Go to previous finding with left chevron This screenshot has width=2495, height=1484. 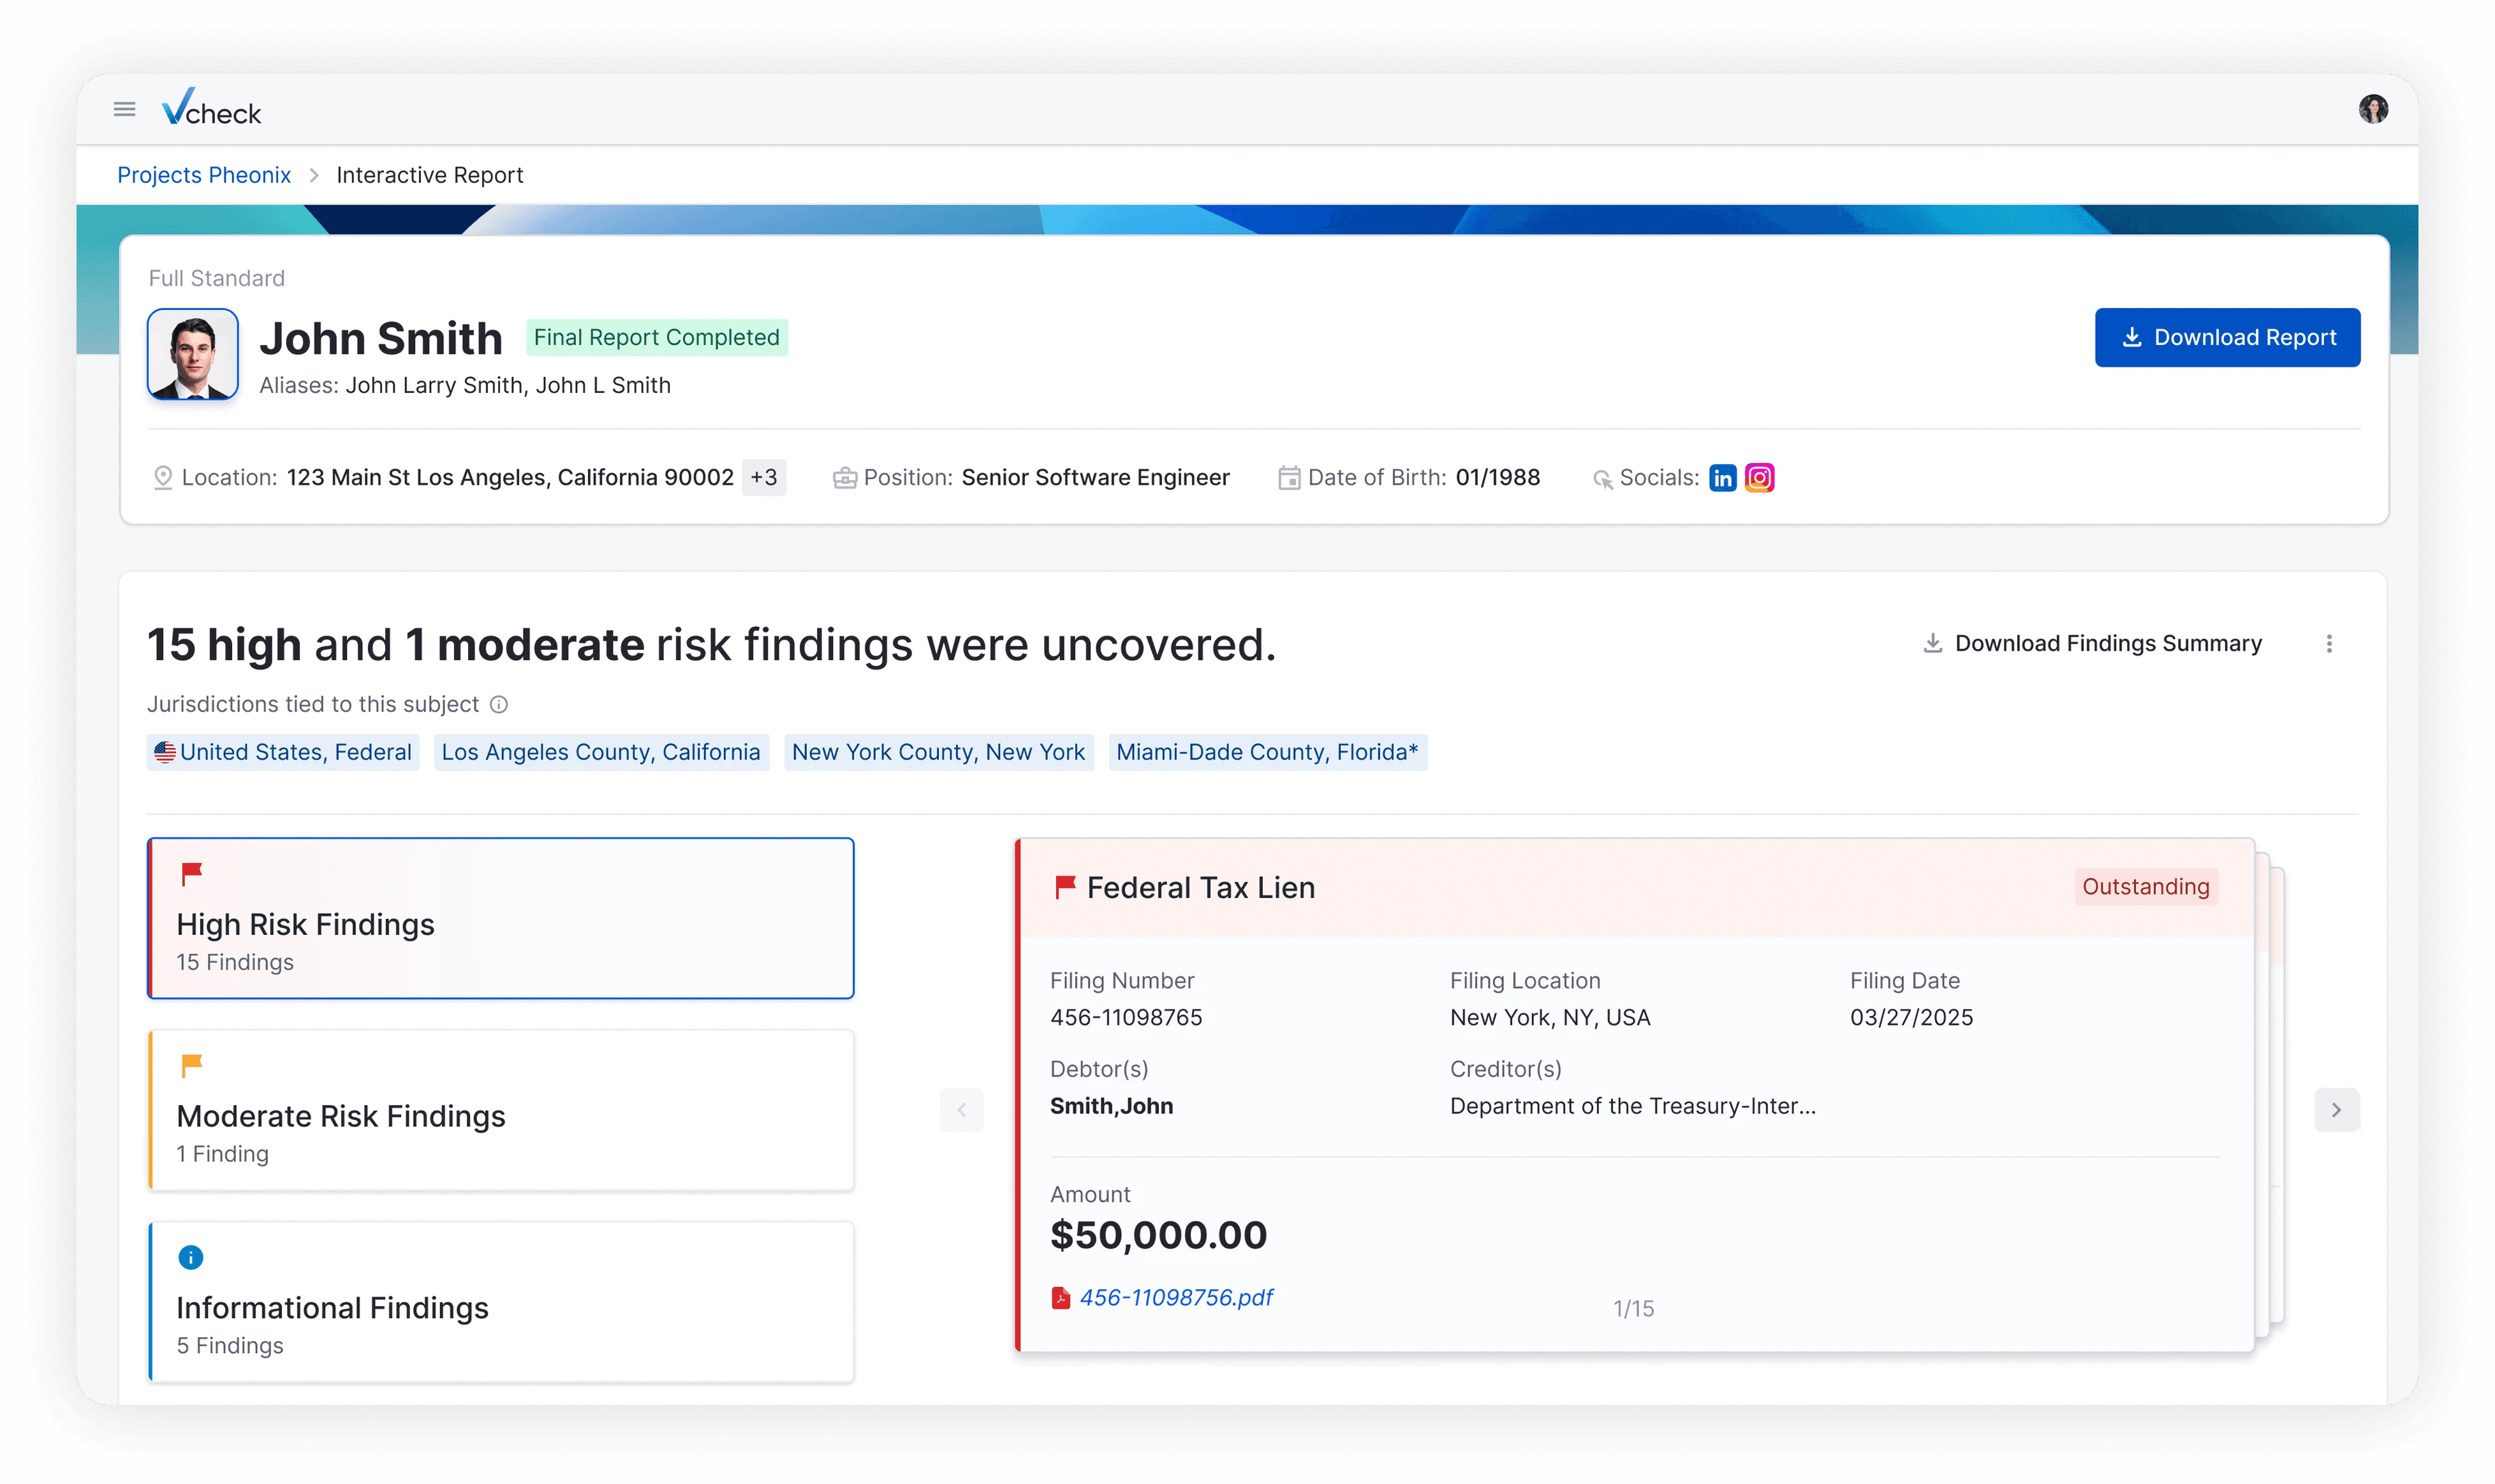961,1110
